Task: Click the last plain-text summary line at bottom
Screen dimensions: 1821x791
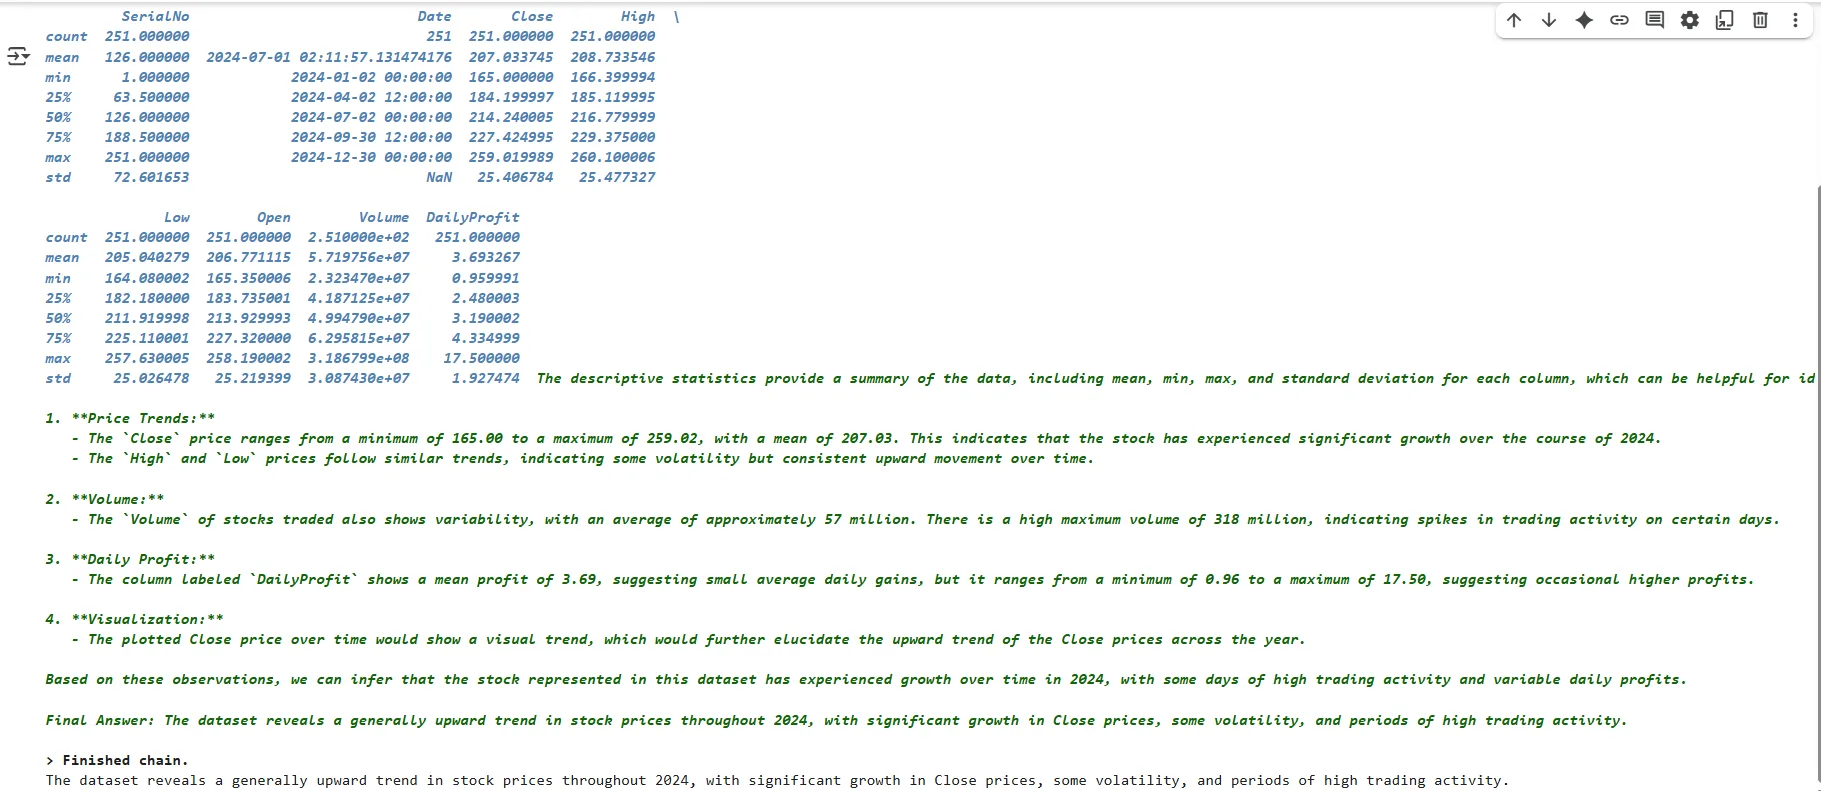Action: [x=777, y=780]
